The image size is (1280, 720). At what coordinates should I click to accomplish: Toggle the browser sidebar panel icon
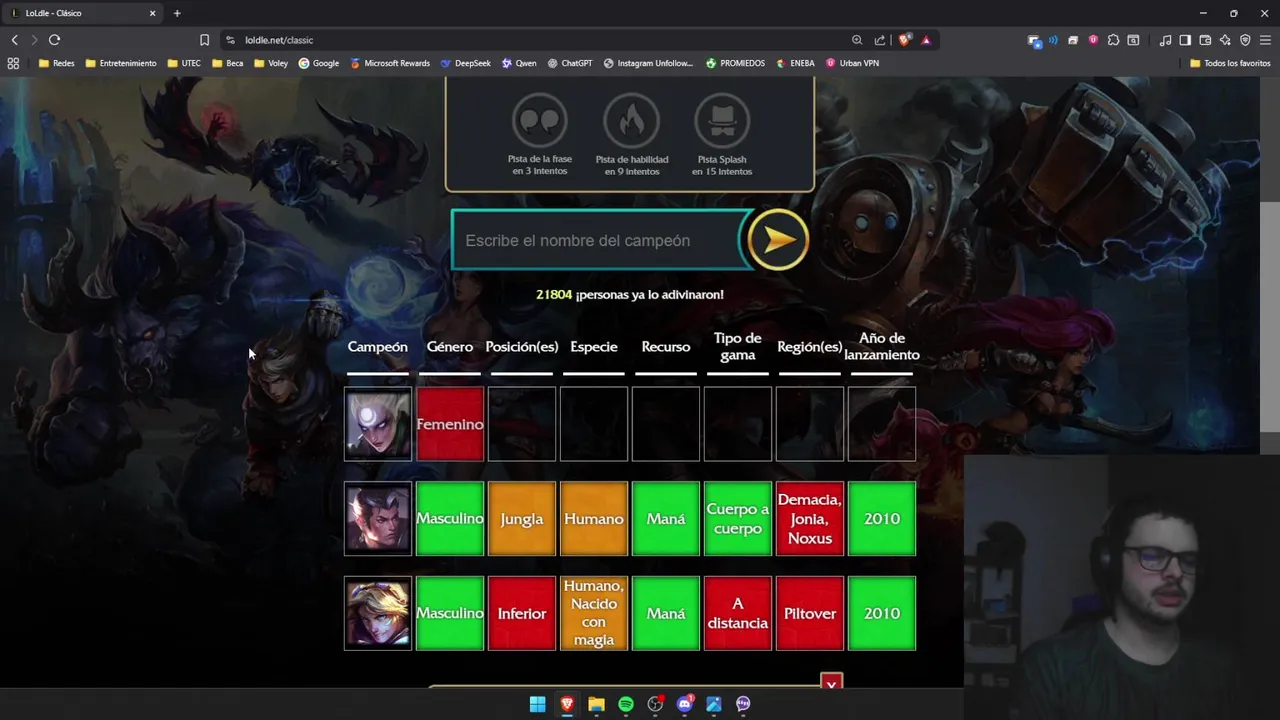[x=1185, y=40]
